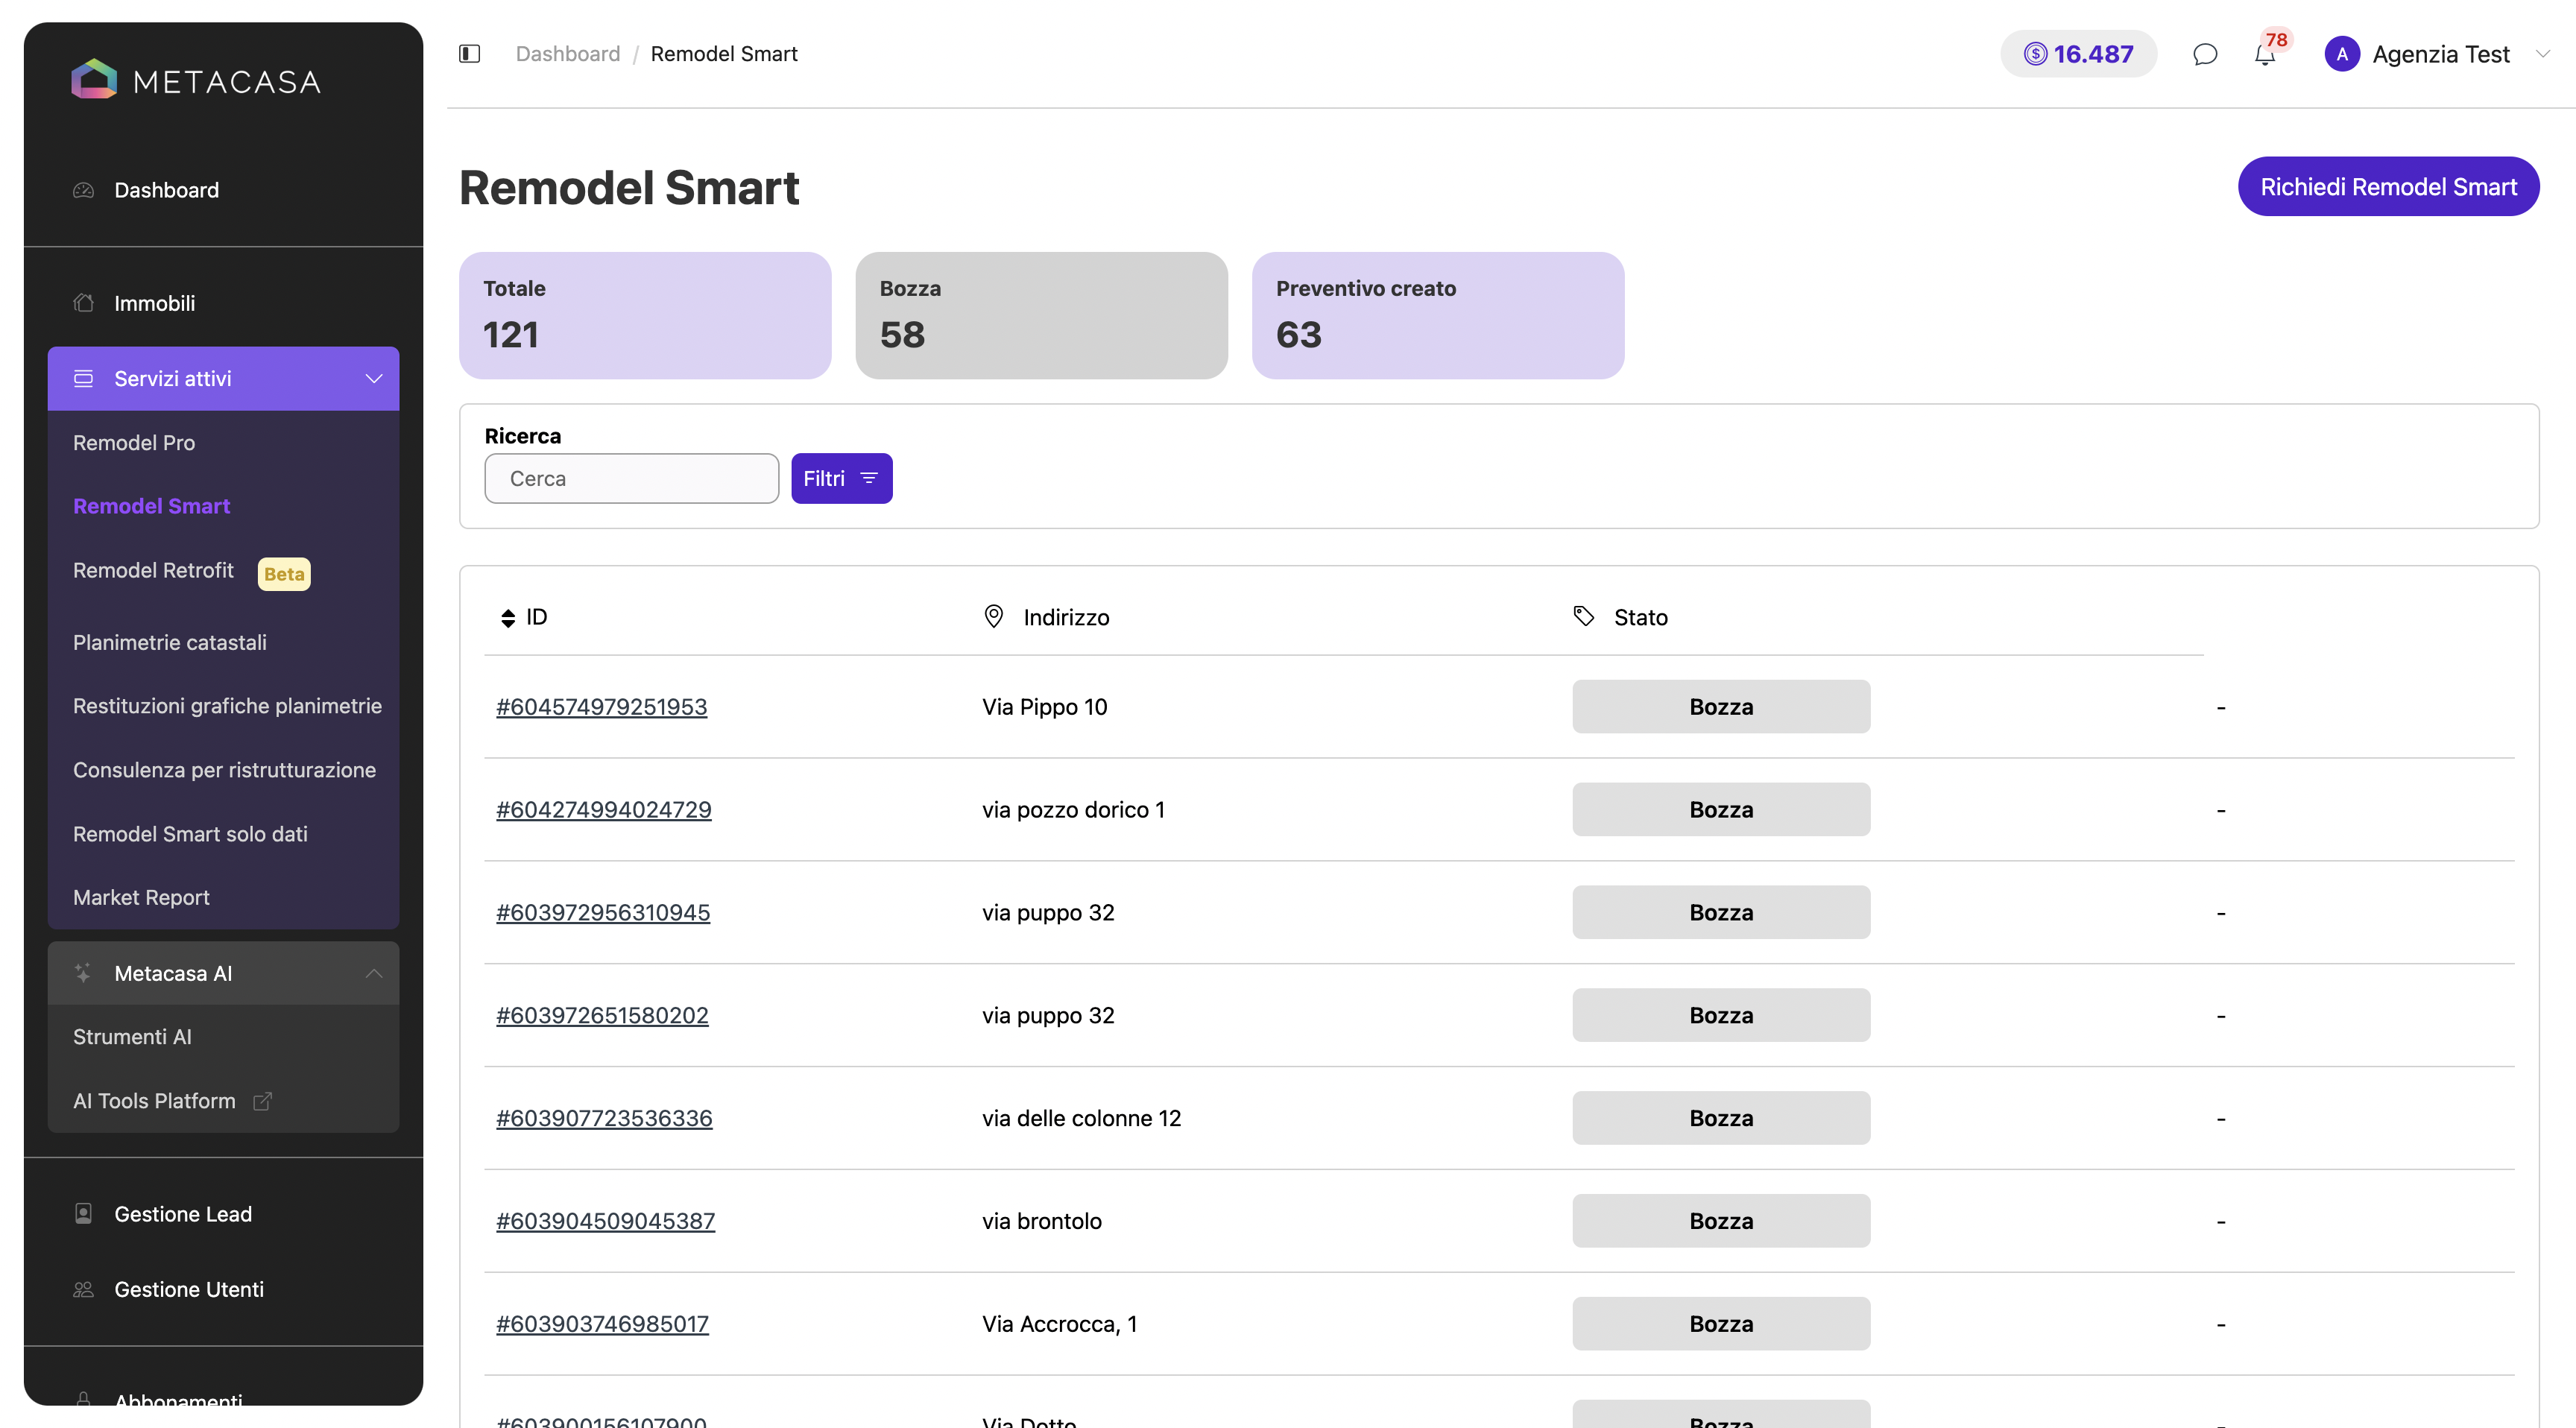Toggle the sidebar collapse icon

[x=469, y=54]
